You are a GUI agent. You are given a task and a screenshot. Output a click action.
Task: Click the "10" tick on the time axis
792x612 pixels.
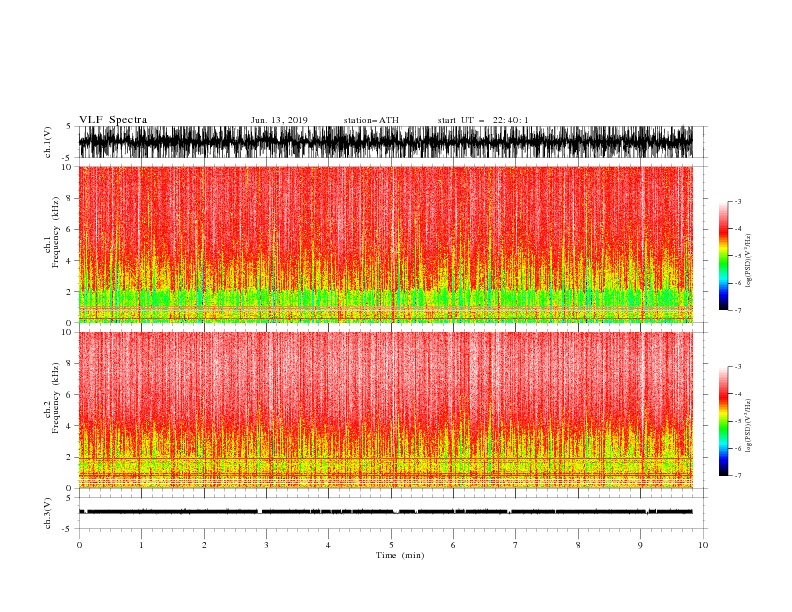click(703, 545)
